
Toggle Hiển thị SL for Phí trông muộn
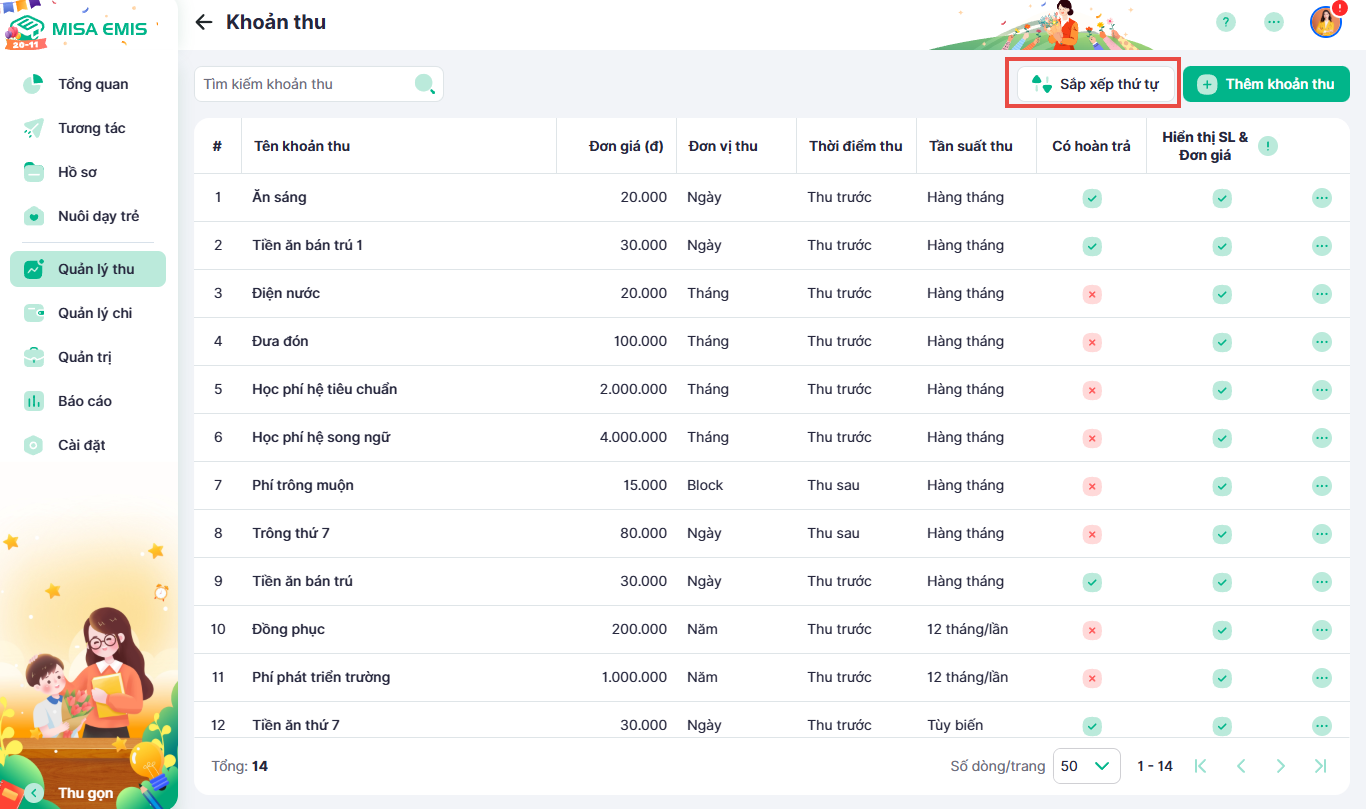(1222, 486)
